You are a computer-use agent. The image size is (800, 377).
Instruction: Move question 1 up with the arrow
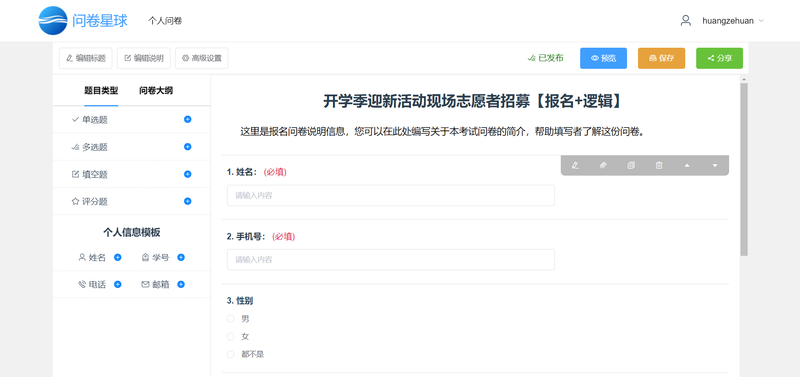[x=687, y=165]
